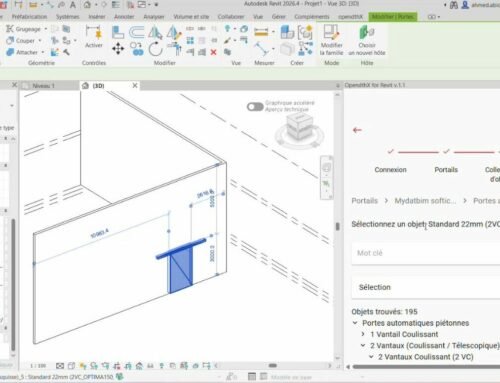The image size is (500, 383).
Task: Open the Array tool
Action: coord(190,41)
